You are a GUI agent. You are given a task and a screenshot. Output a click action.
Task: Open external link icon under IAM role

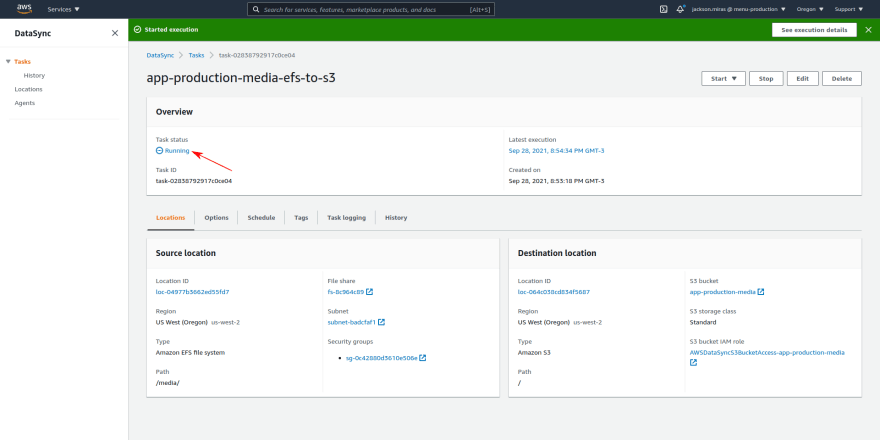tap(694, 363)
